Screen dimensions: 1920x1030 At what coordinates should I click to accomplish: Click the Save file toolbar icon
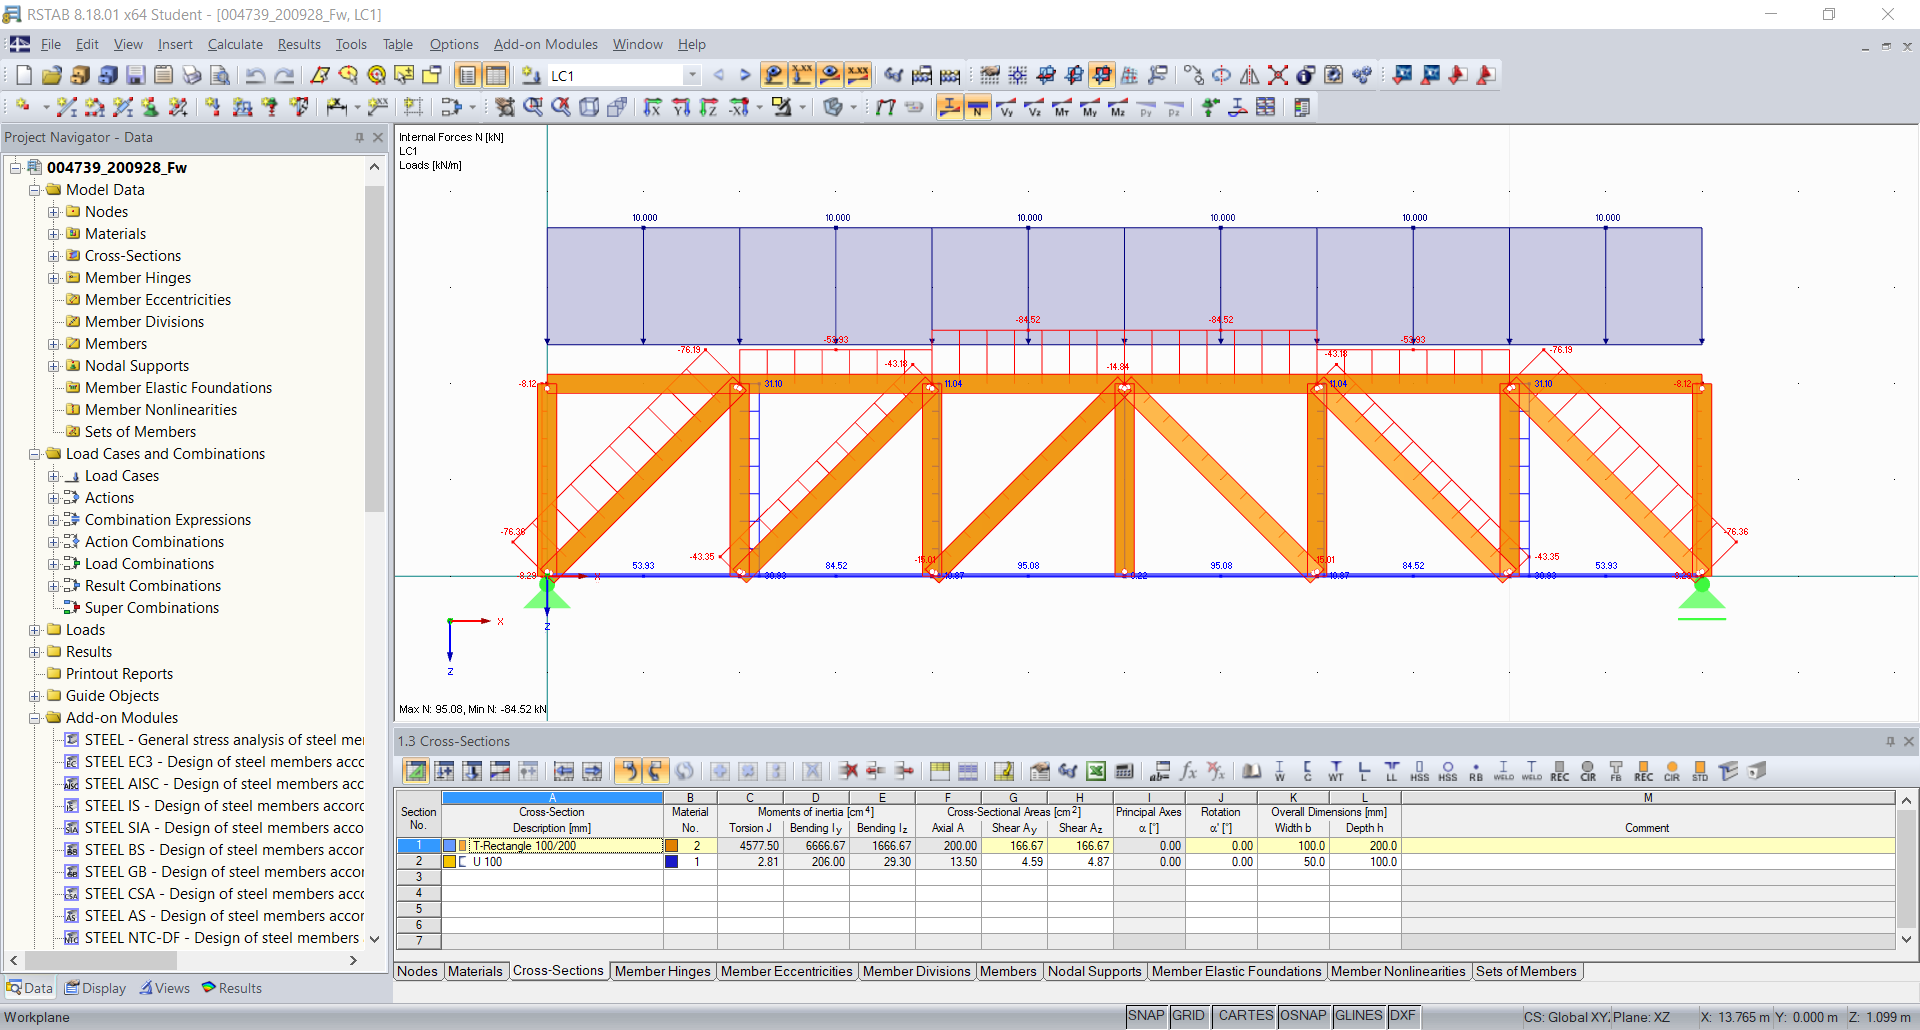pos(136,76)
